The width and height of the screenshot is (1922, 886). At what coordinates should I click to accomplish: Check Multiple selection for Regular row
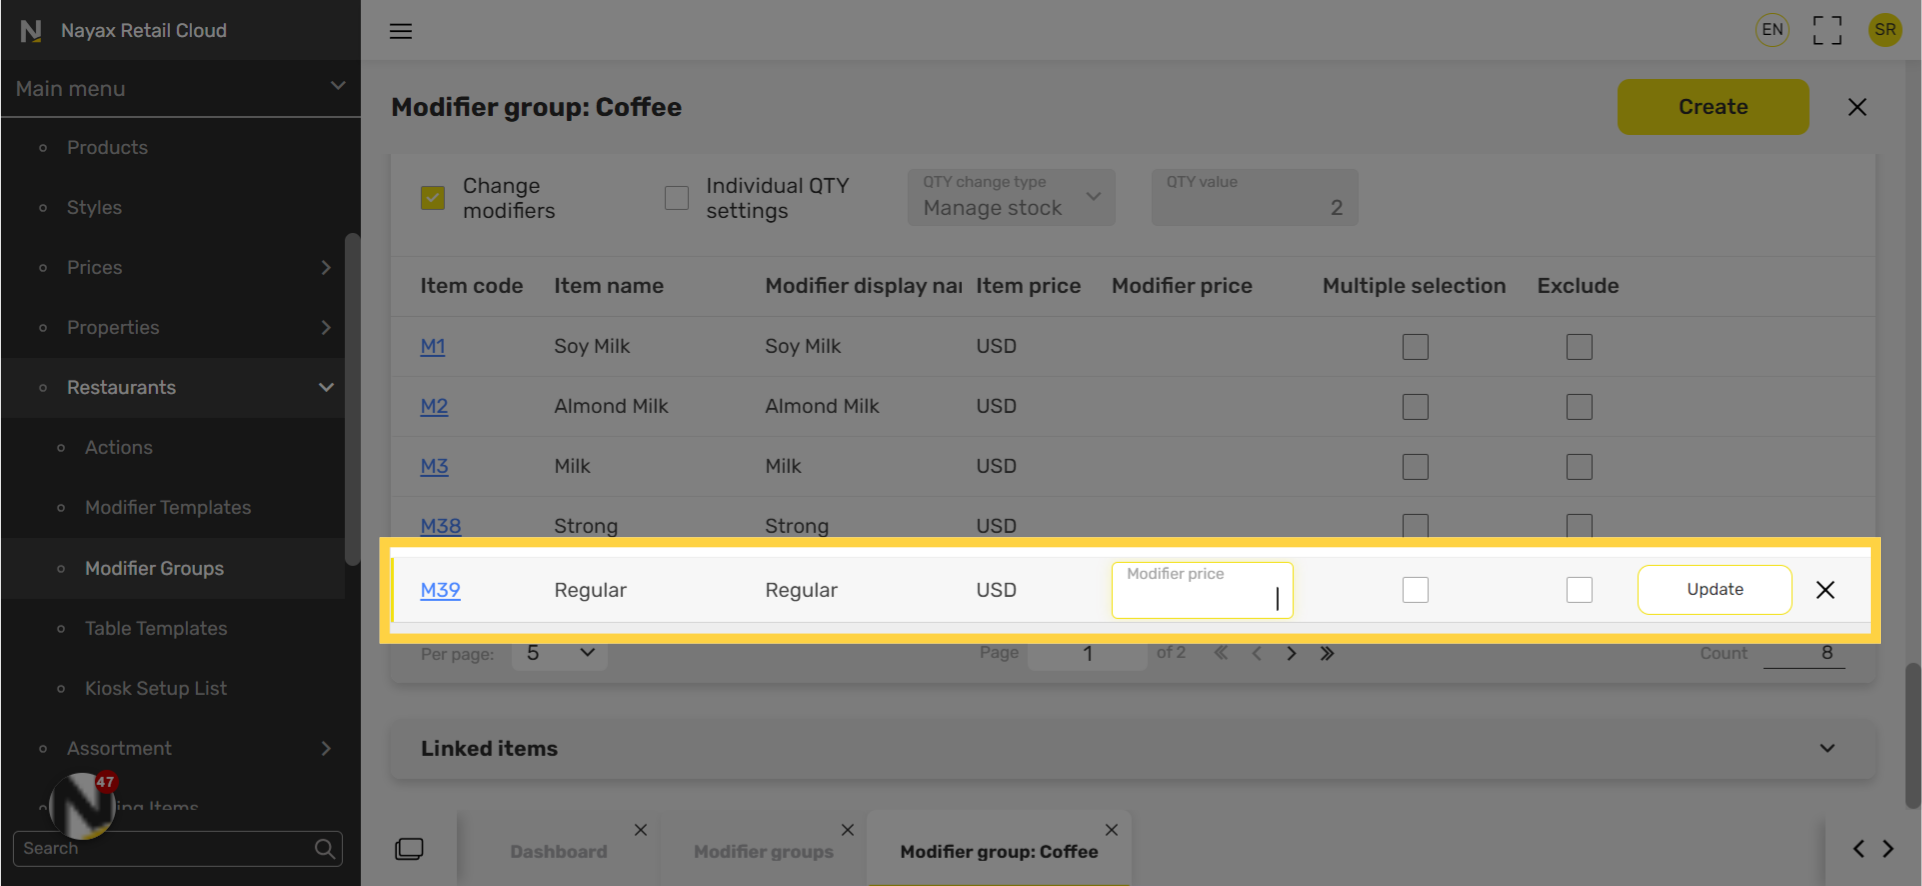click(1415, 590)
